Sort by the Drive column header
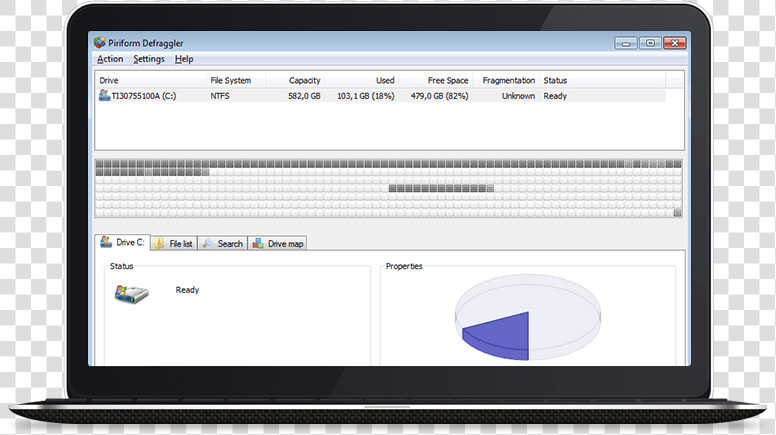The width and height of the screenshot is (776, 435). 151,80
